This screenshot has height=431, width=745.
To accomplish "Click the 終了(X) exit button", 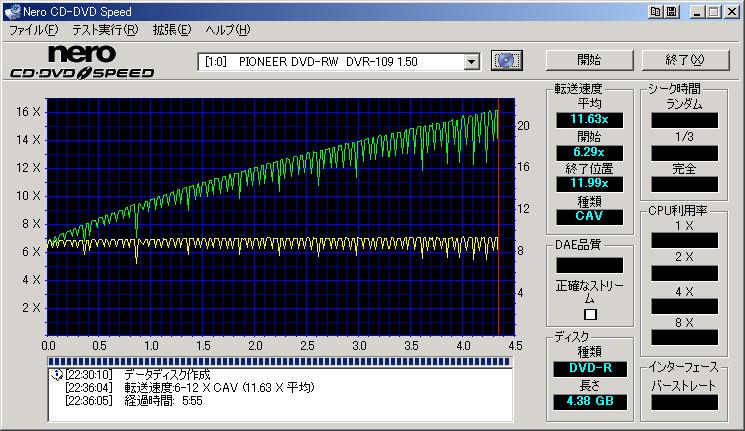I will pyautogui.click(x=685, y=60).
